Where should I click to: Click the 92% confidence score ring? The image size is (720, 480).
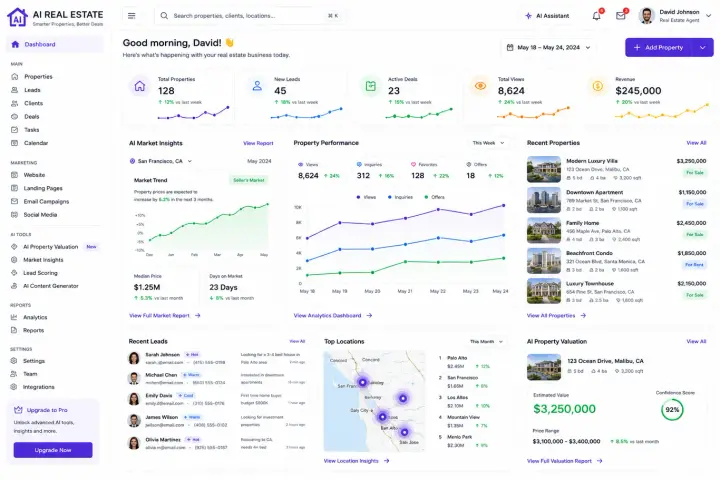pos(672,410)
